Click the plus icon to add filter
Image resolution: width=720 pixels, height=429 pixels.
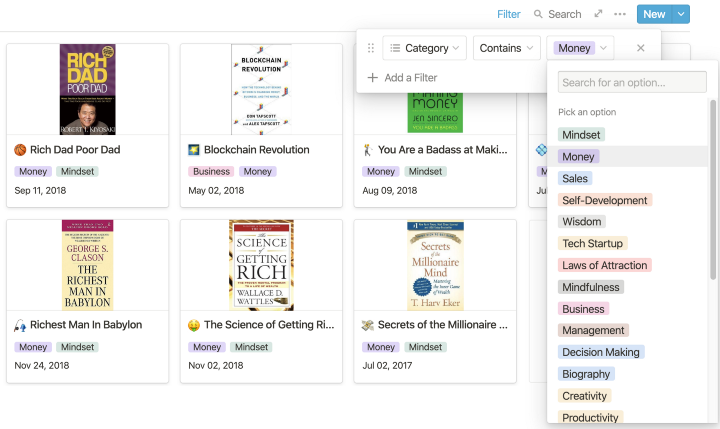(x=373, y=78)
